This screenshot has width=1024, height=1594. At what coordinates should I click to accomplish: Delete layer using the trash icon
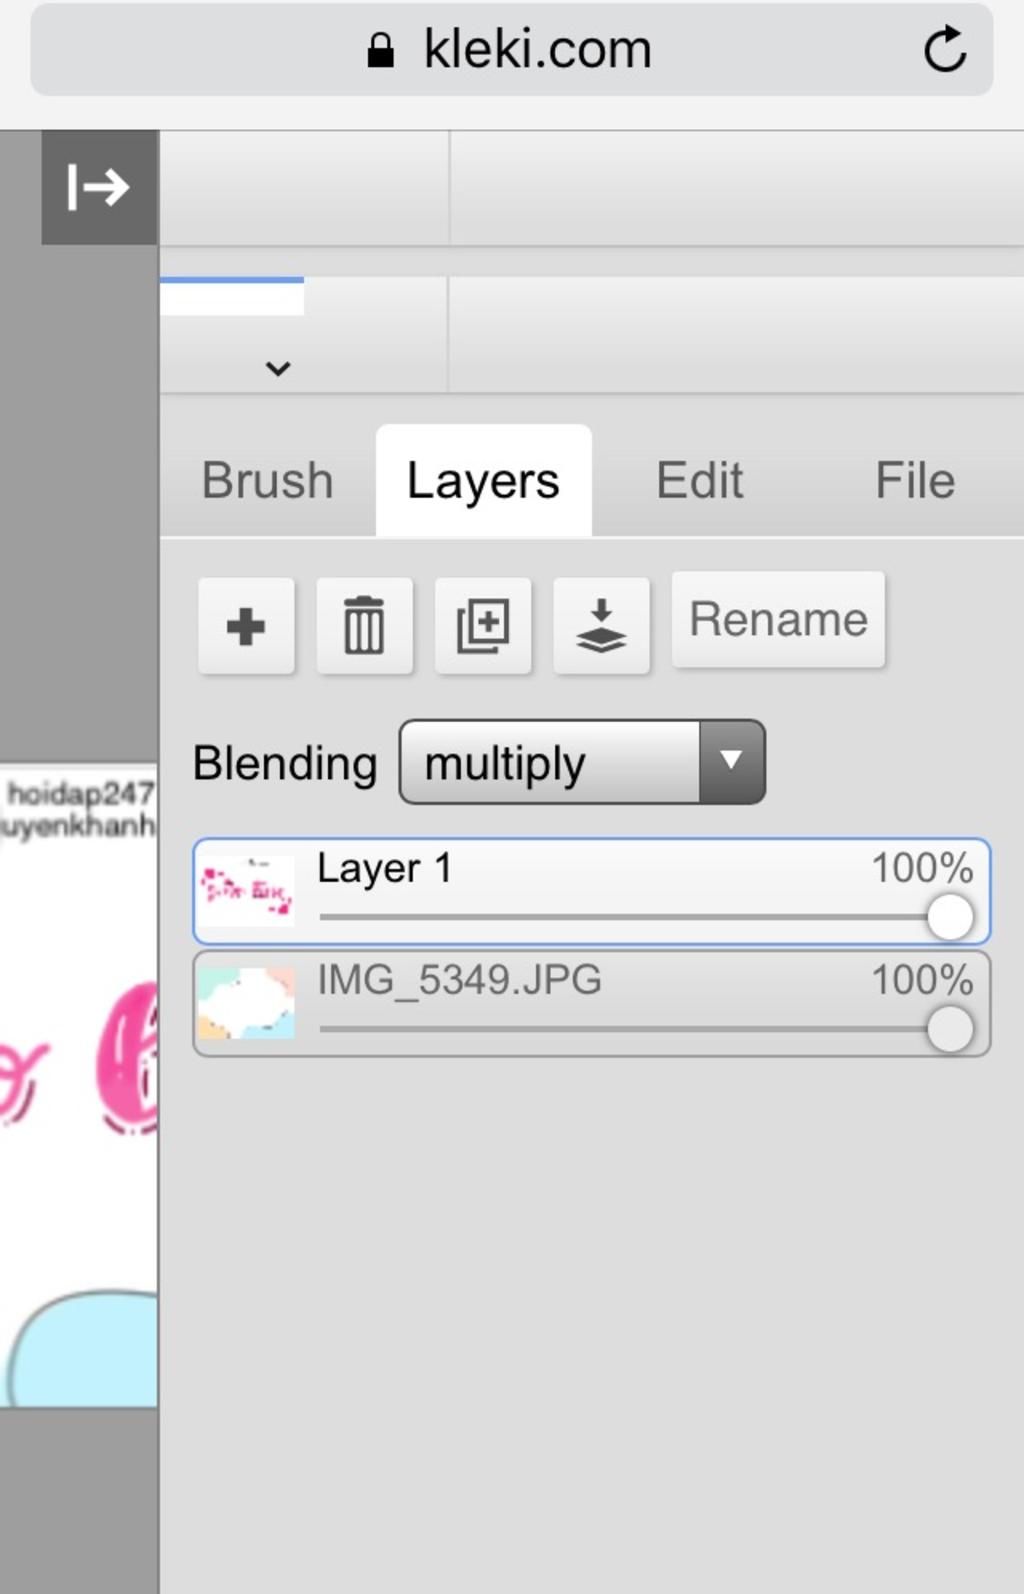tap(364, 626)
